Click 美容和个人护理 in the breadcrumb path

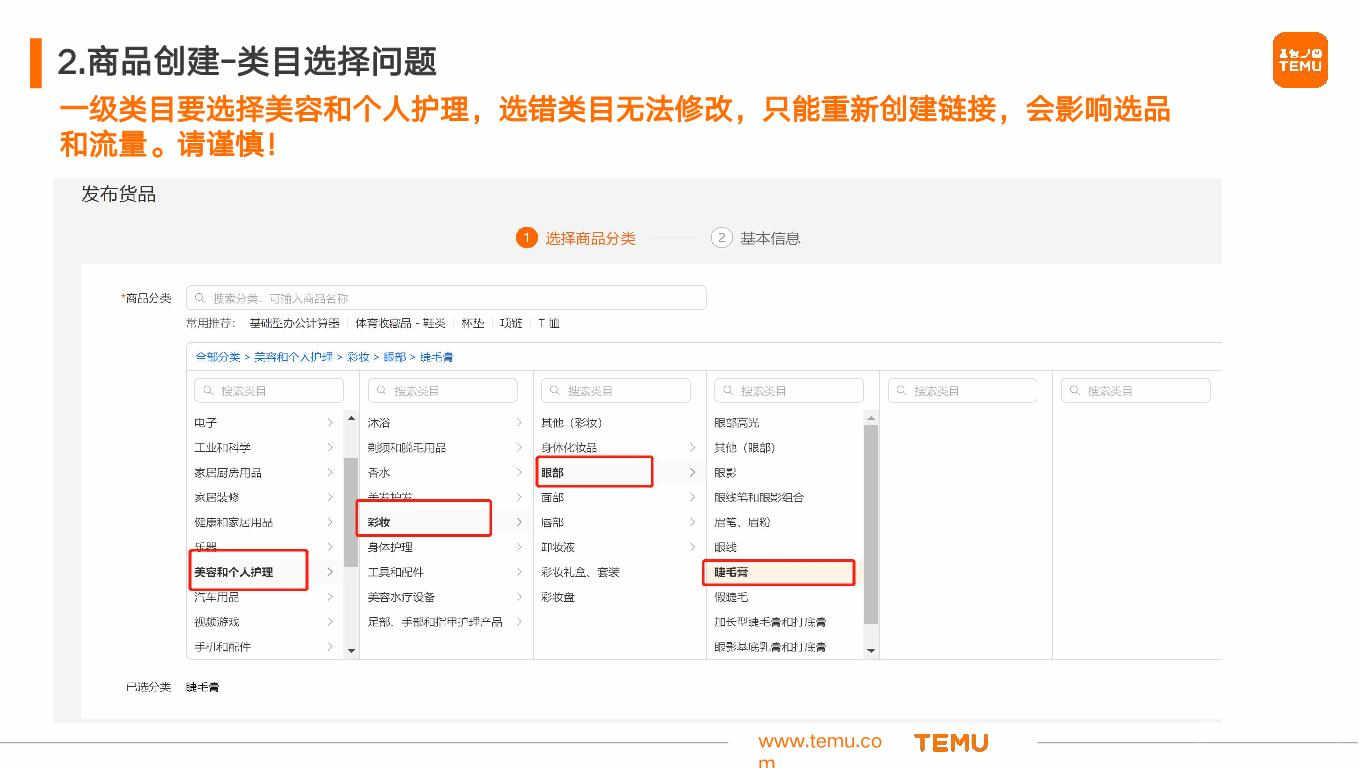(293, 357)
